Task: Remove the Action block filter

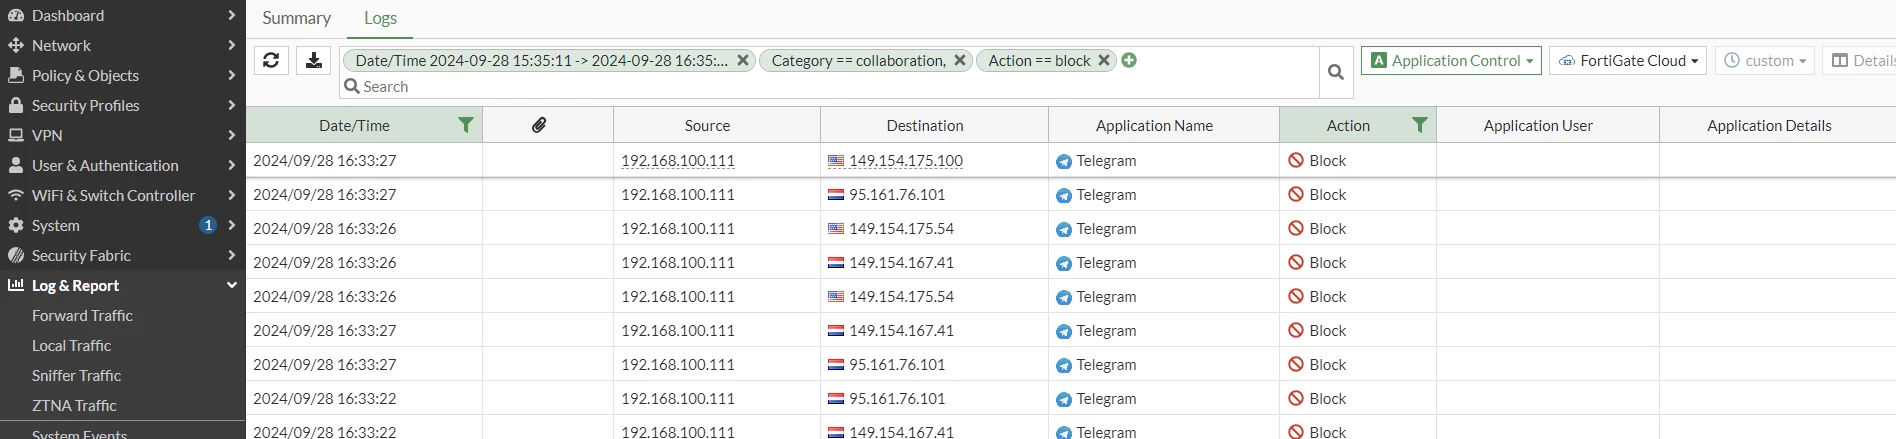Action: (x=1104, y=60)
